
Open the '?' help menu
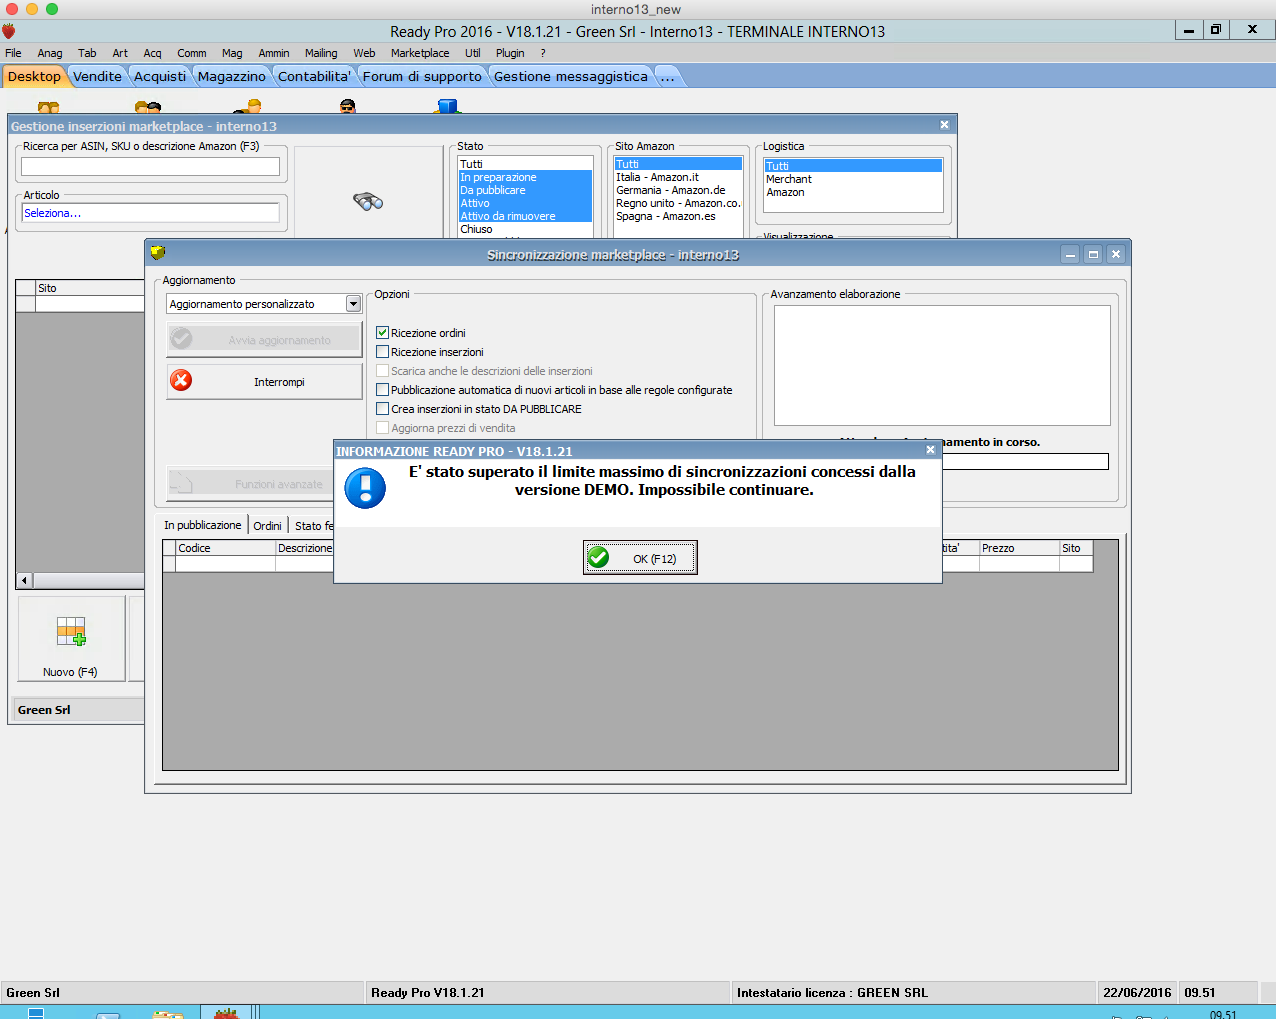(543, 53)
